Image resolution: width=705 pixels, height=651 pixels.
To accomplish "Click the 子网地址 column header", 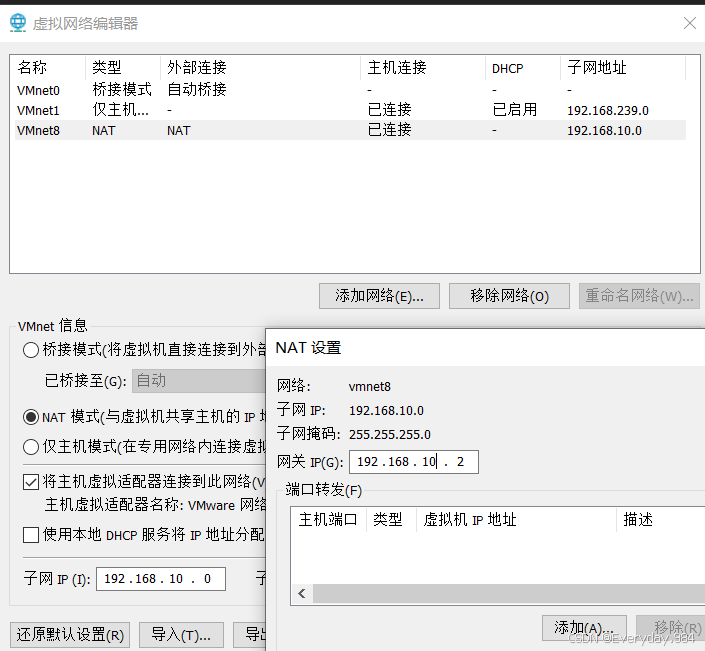I will (x=623, y=68).
